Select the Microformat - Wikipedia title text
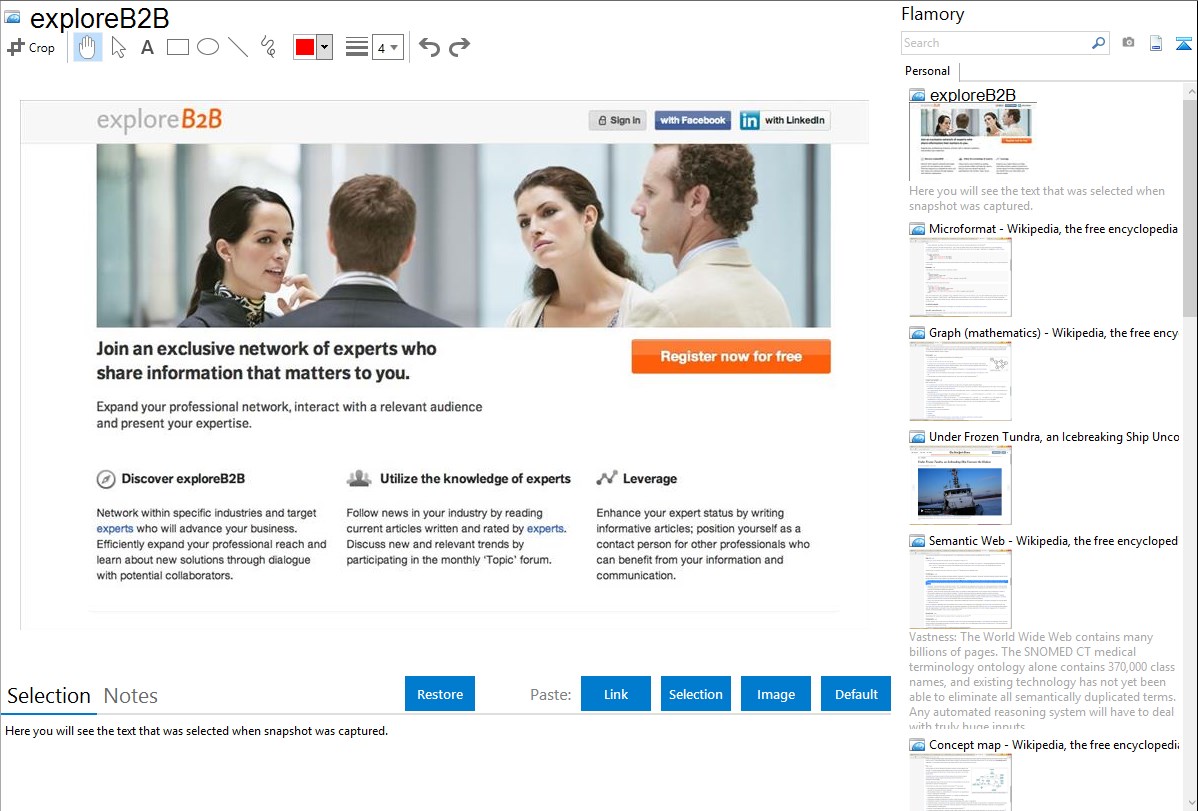Viewport: 1198px width, 811px height. pyautogui.click(x=1053, y=229)
